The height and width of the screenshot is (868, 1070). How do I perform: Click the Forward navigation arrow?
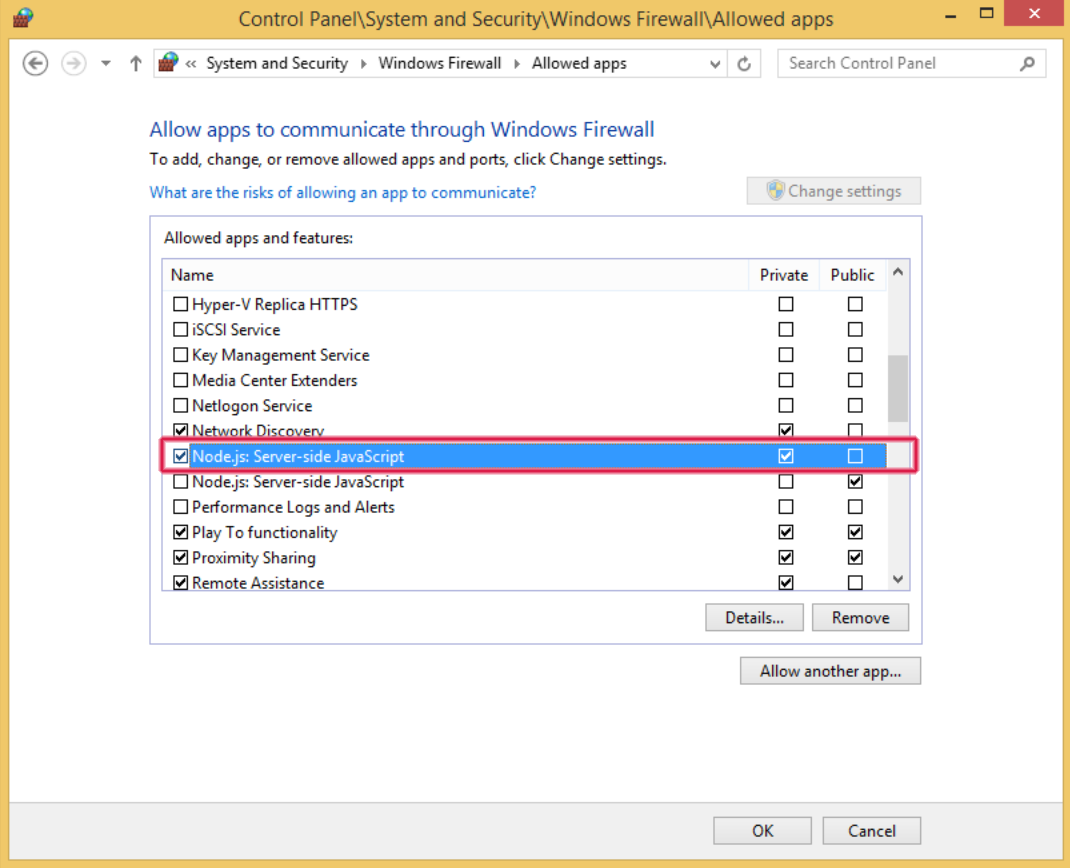pyautogui.click(x=74, y=63)
